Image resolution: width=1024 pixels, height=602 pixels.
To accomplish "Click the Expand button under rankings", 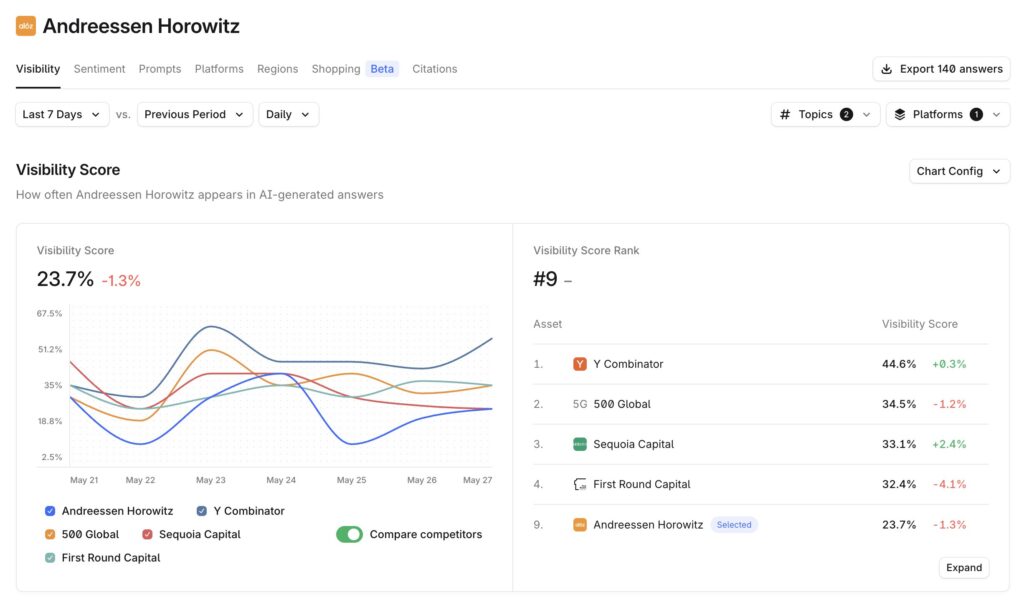I will (x=964, y=567).
